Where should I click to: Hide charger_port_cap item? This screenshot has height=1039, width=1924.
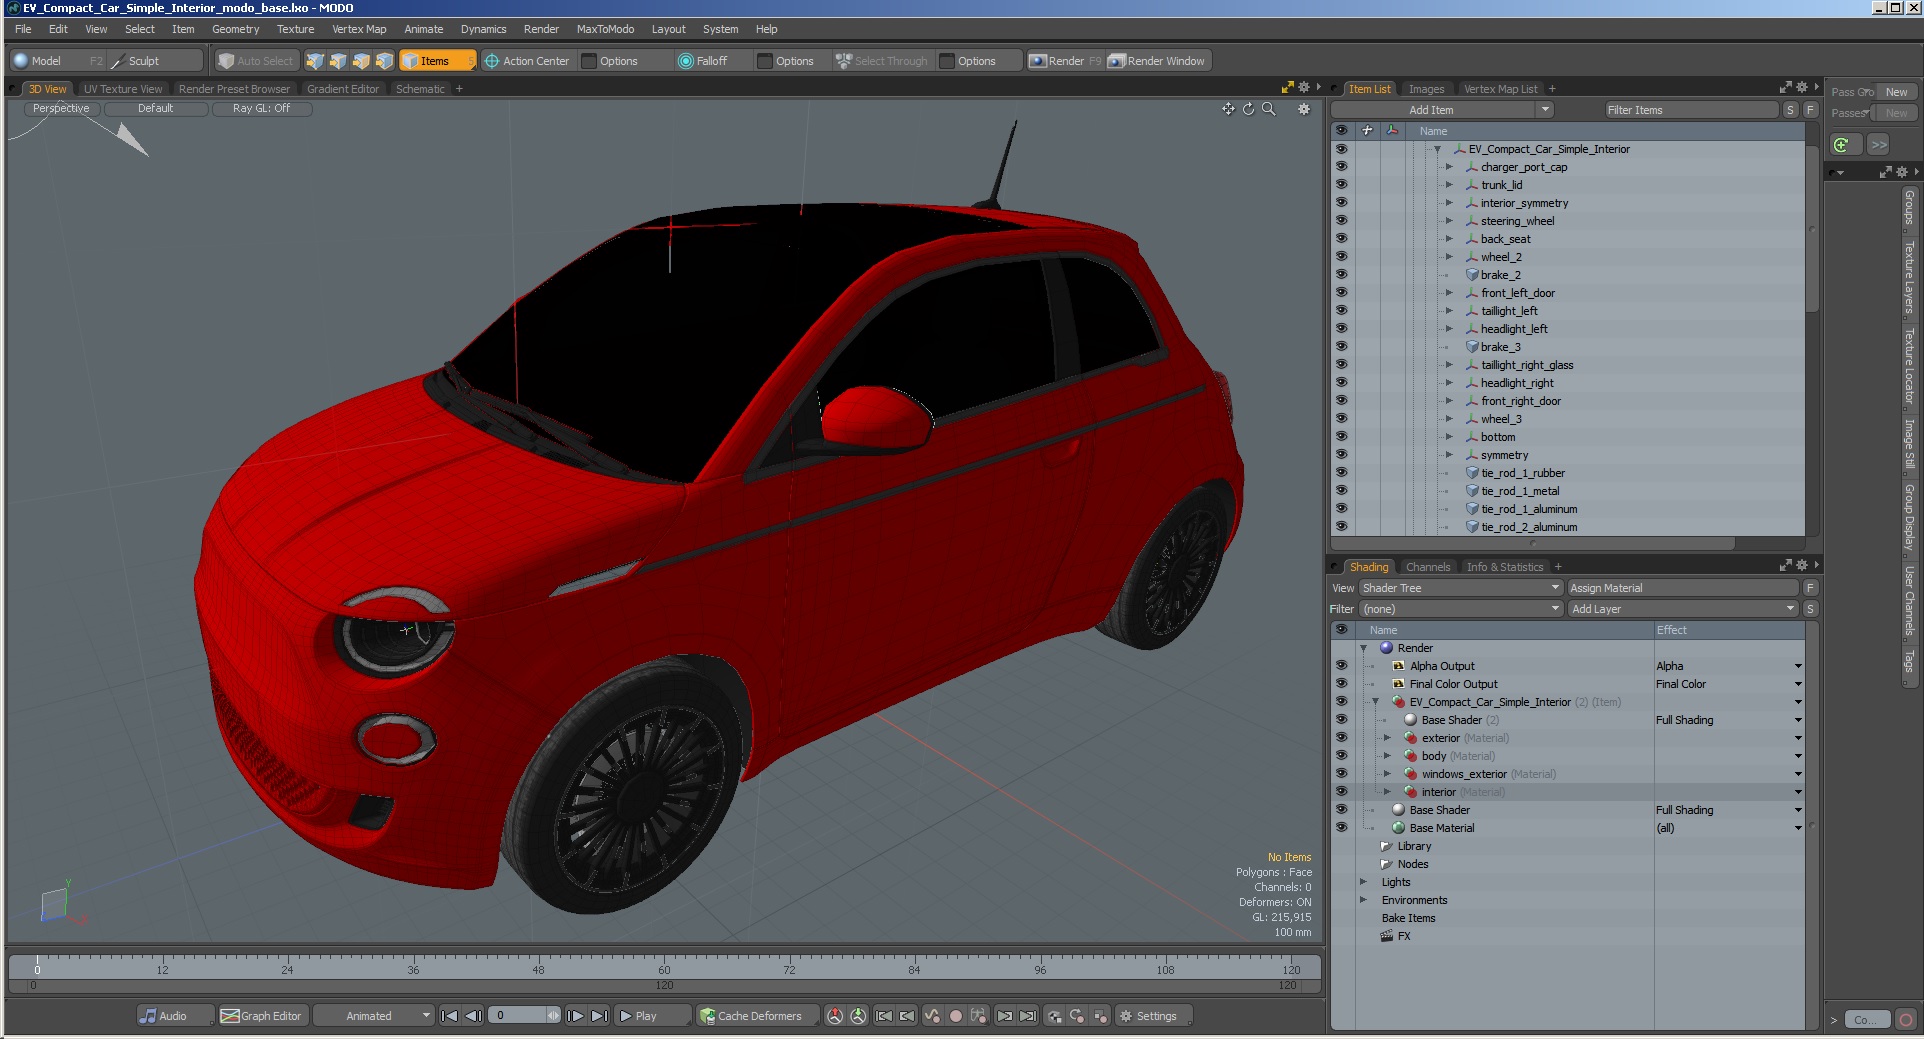tap(1341, 167)
